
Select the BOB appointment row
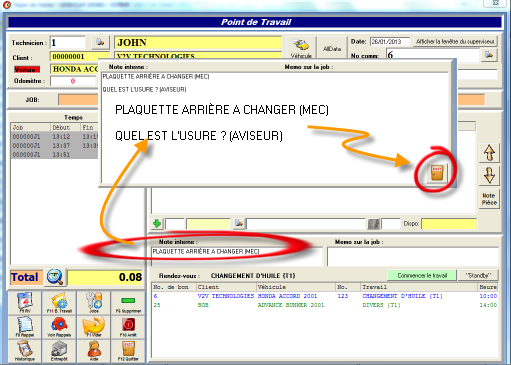[325, 305]
